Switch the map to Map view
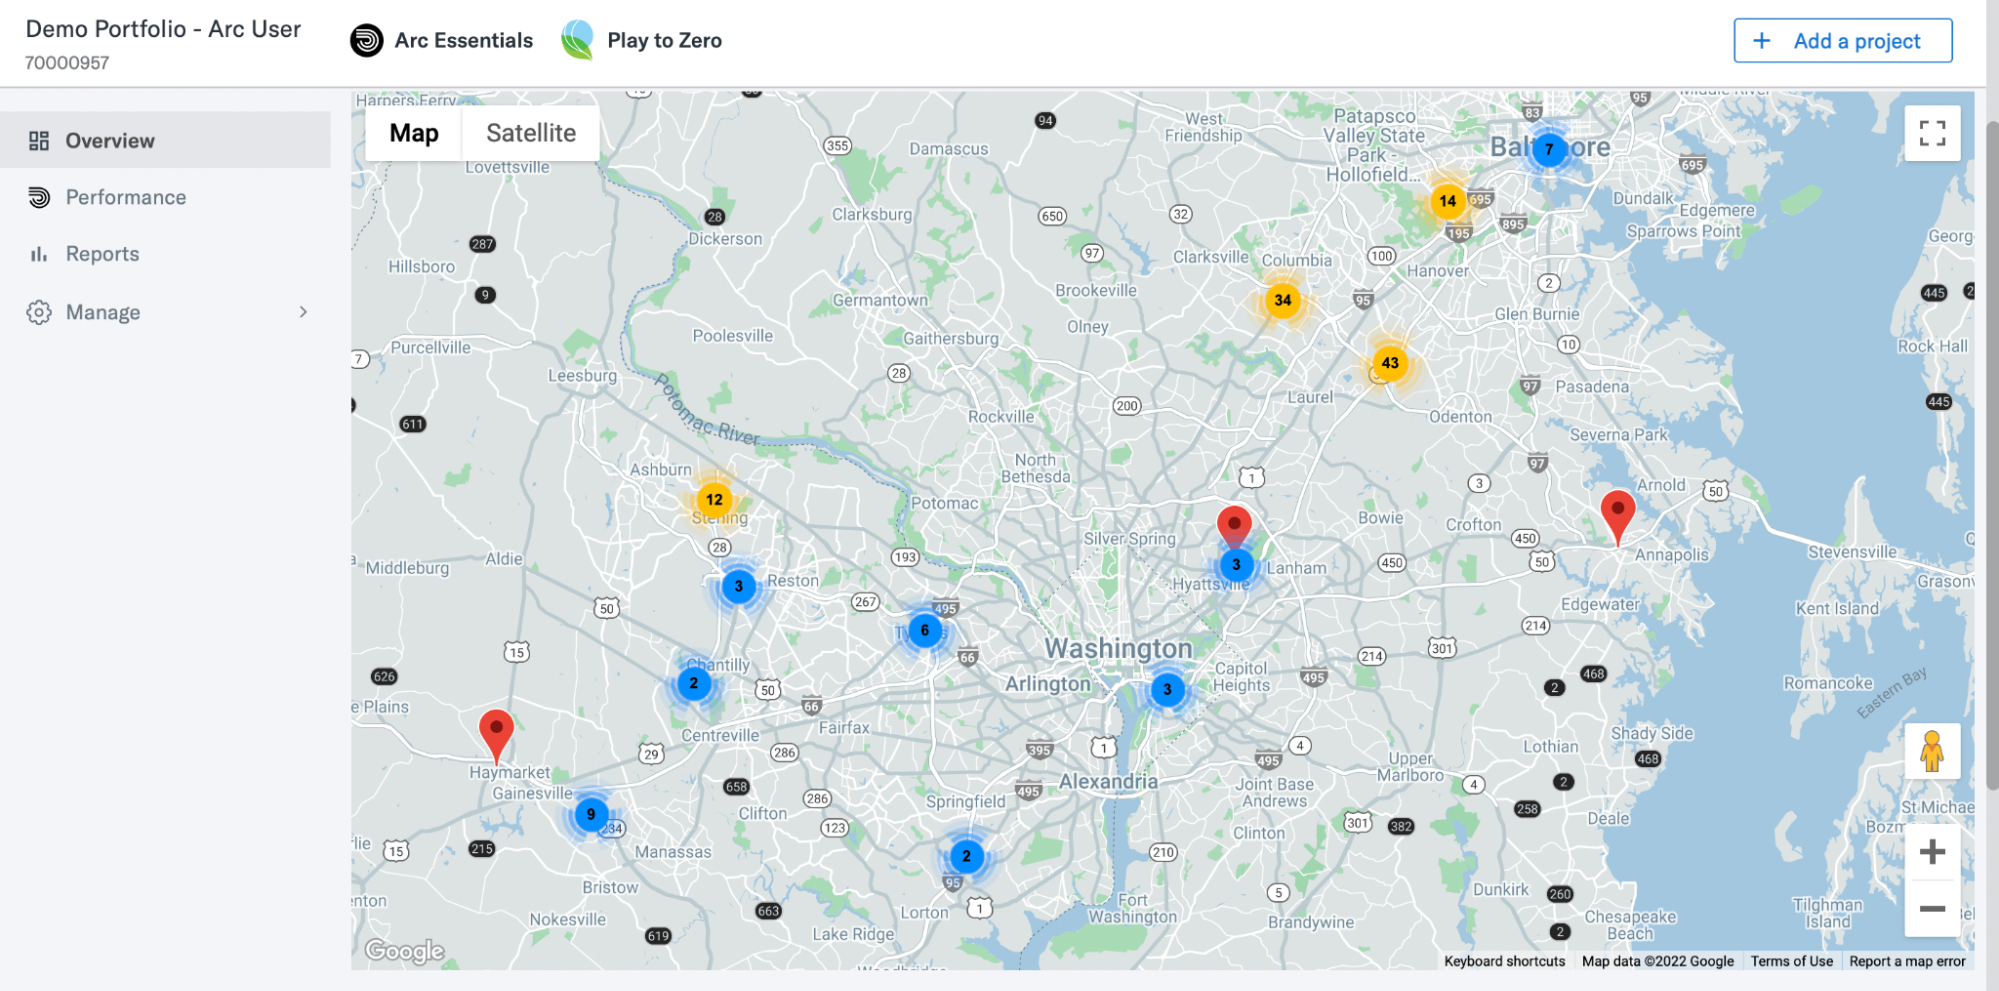Viewport: 1999px width, 991px height. [414, 133]
